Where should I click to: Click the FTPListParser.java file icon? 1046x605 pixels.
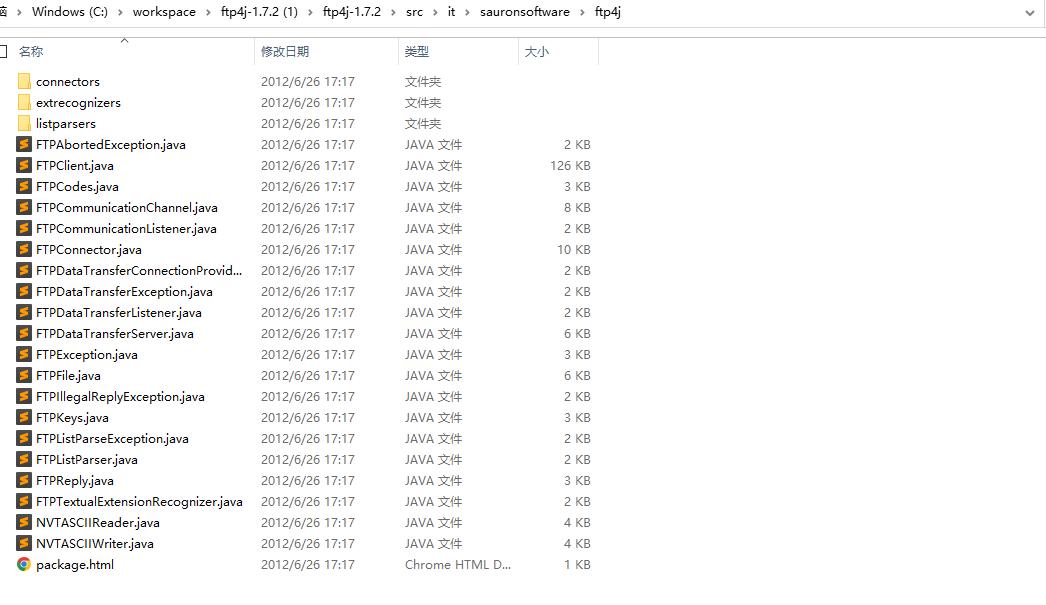(24, 460)
